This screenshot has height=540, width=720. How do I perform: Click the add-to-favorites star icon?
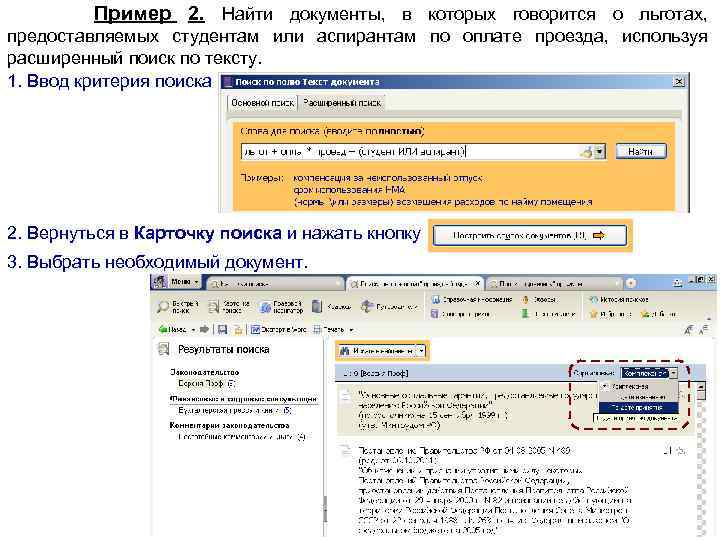click(x=645, y=315)
